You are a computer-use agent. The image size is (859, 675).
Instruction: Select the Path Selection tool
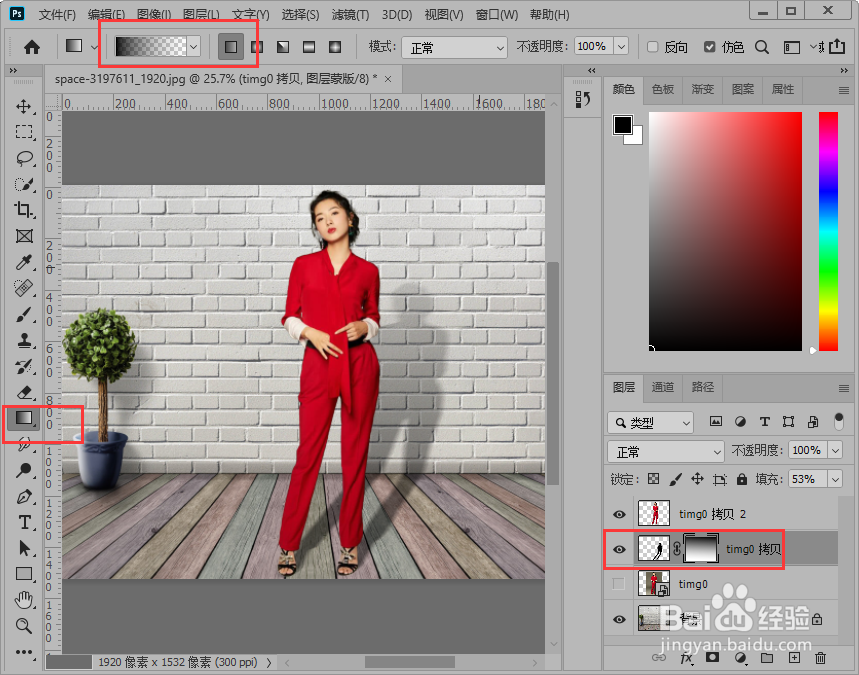(x=24, y=548)
